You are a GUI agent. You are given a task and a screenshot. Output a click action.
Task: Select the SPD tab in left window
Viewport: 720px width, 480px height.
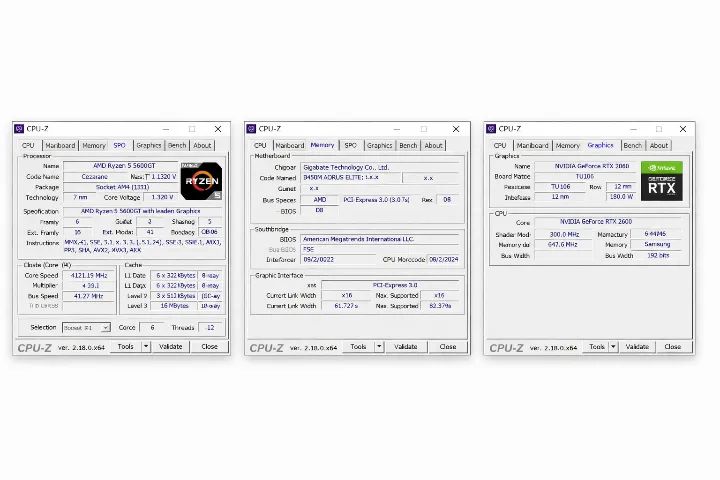coord(119,145)
